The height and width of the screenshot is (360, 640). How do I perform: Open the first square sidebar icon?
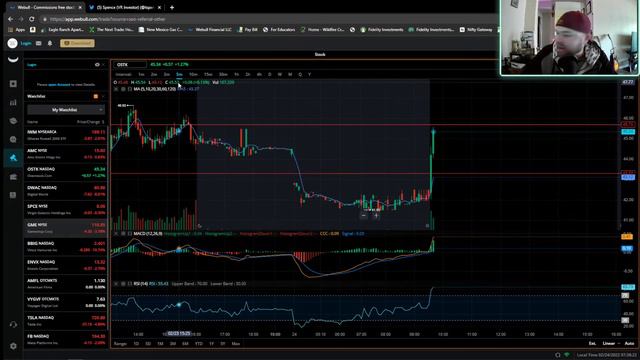[13, 84]
